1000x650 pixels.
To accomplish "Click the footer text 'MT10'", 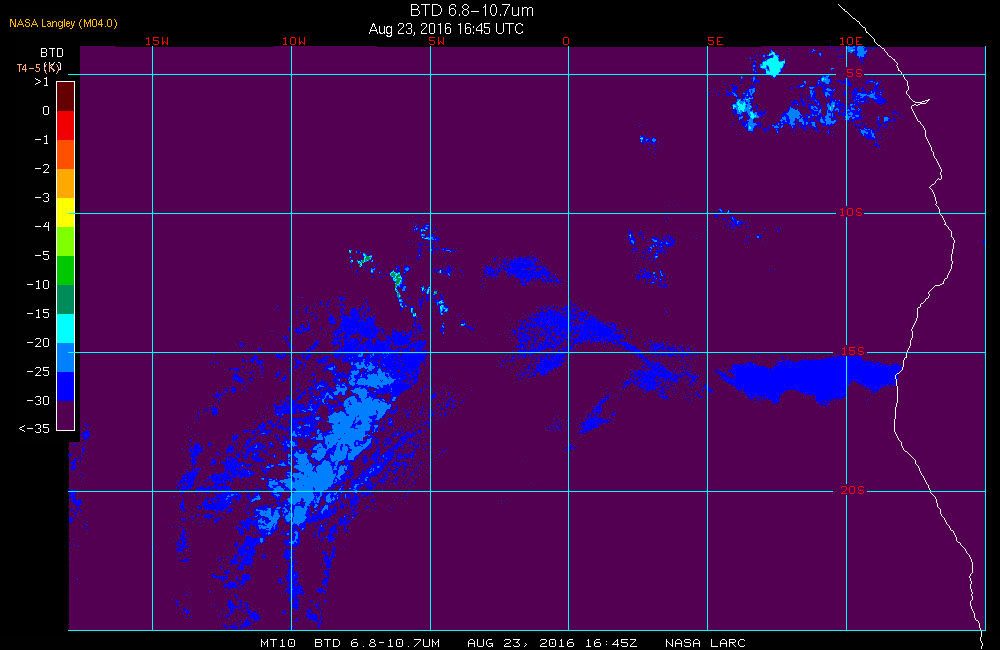I will coord(278,643).
